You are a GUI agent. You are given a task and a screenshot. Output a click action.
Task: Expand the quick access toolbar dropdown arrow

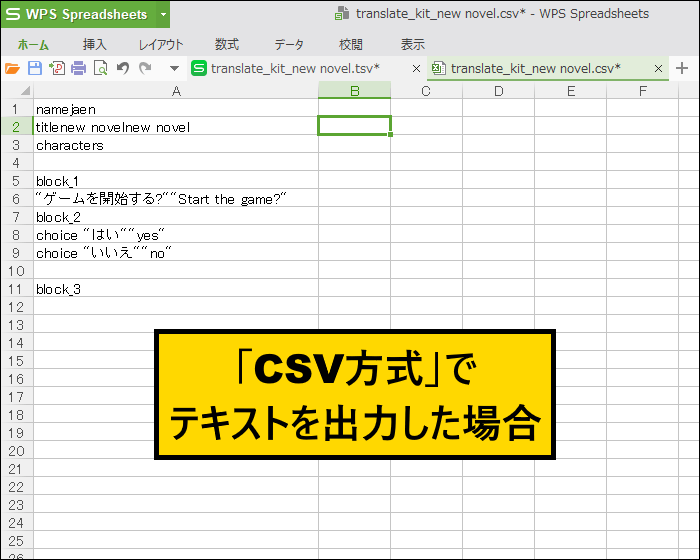pos(174,68)
